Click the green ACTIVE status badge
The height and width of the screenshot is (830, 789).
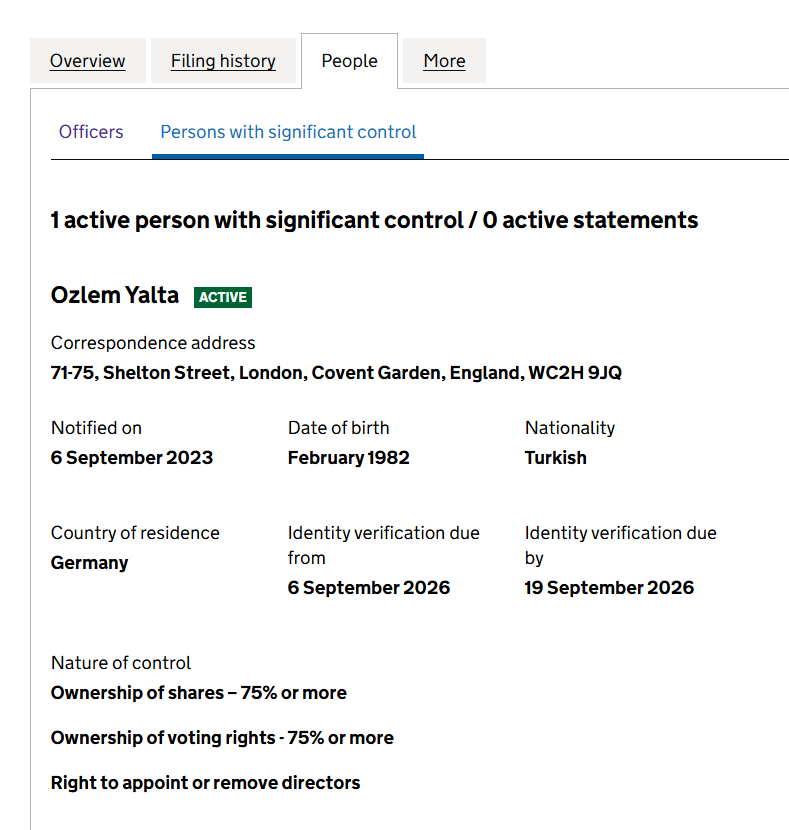pyautogui.click(x=223, y=297)
